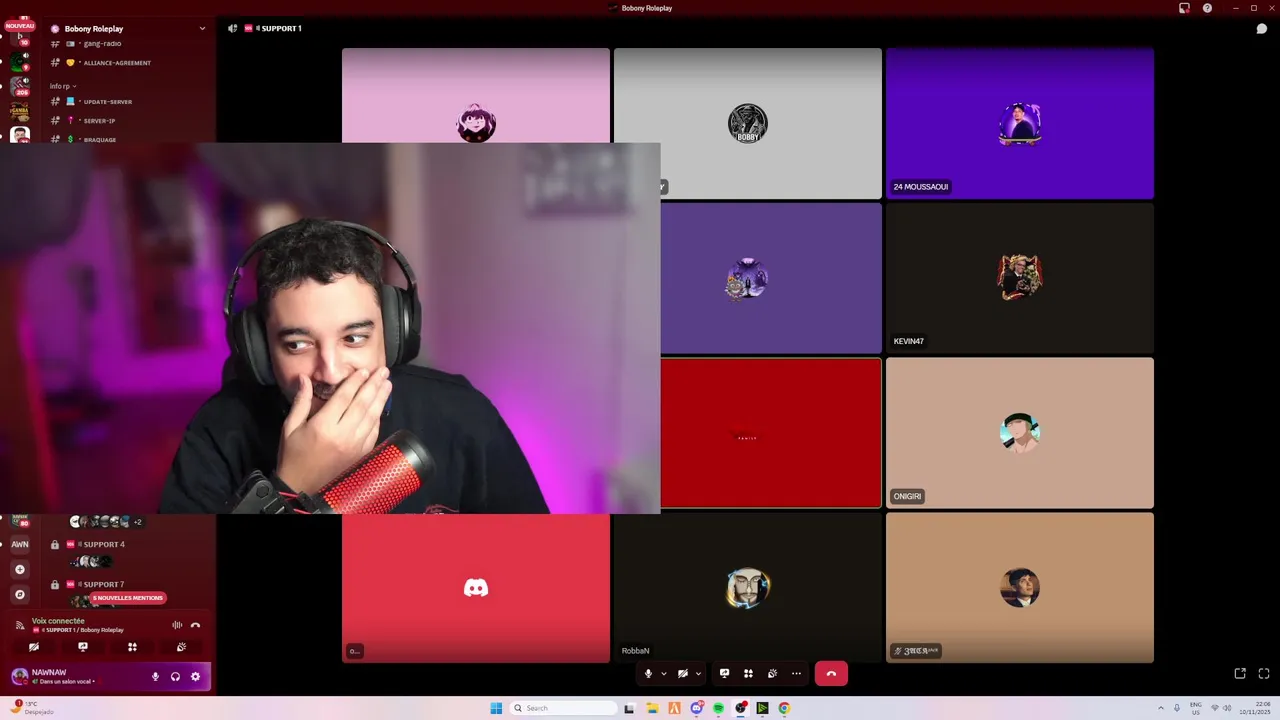Open more options ellipsis in call bar
This screenshot has height=720, width=1280.
(x=796, y=674)
